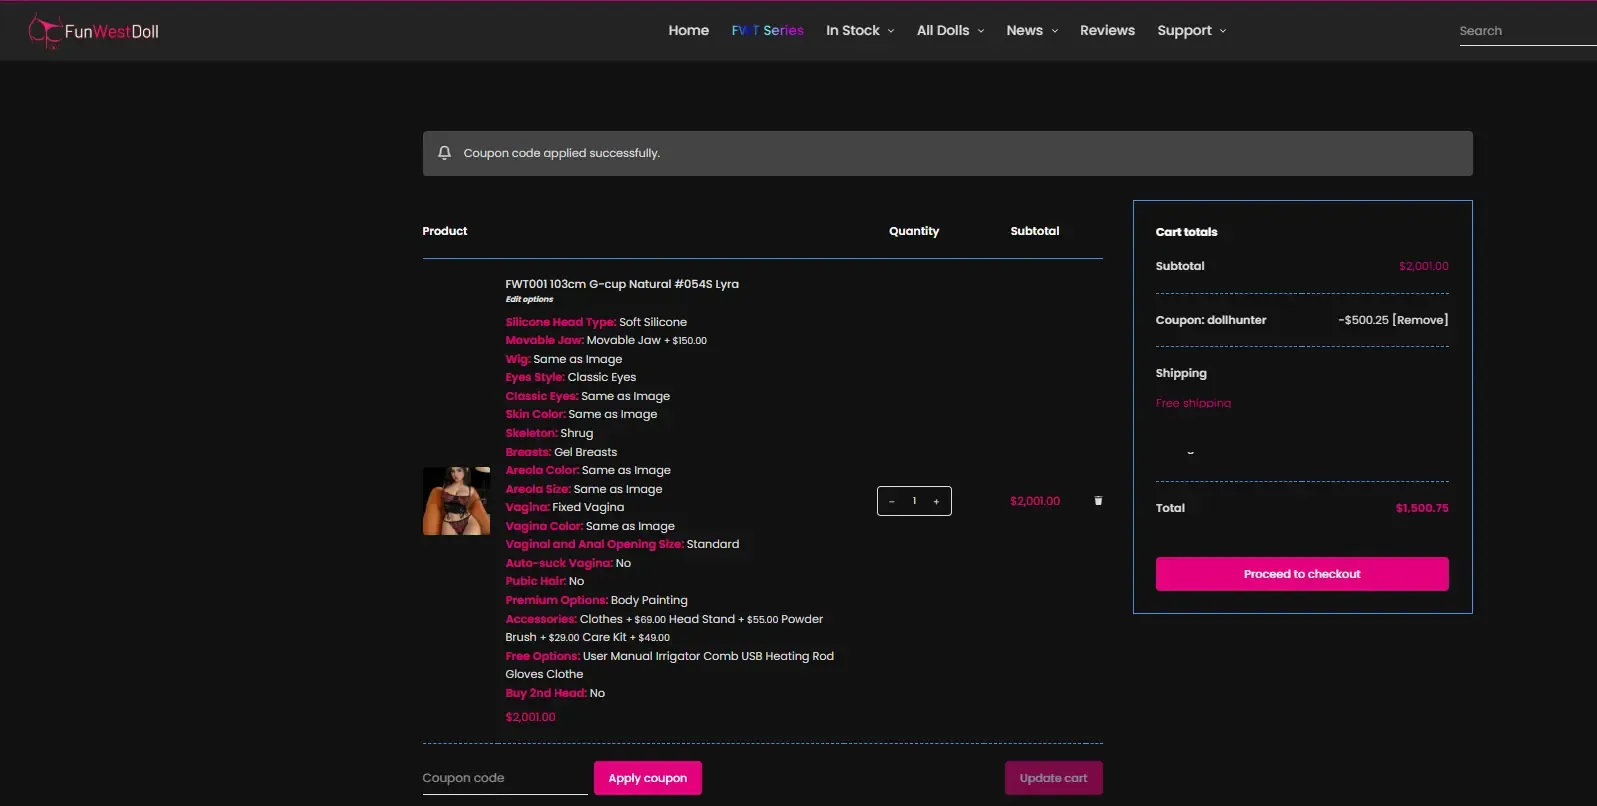Click the Subtotal column header

1035,231
